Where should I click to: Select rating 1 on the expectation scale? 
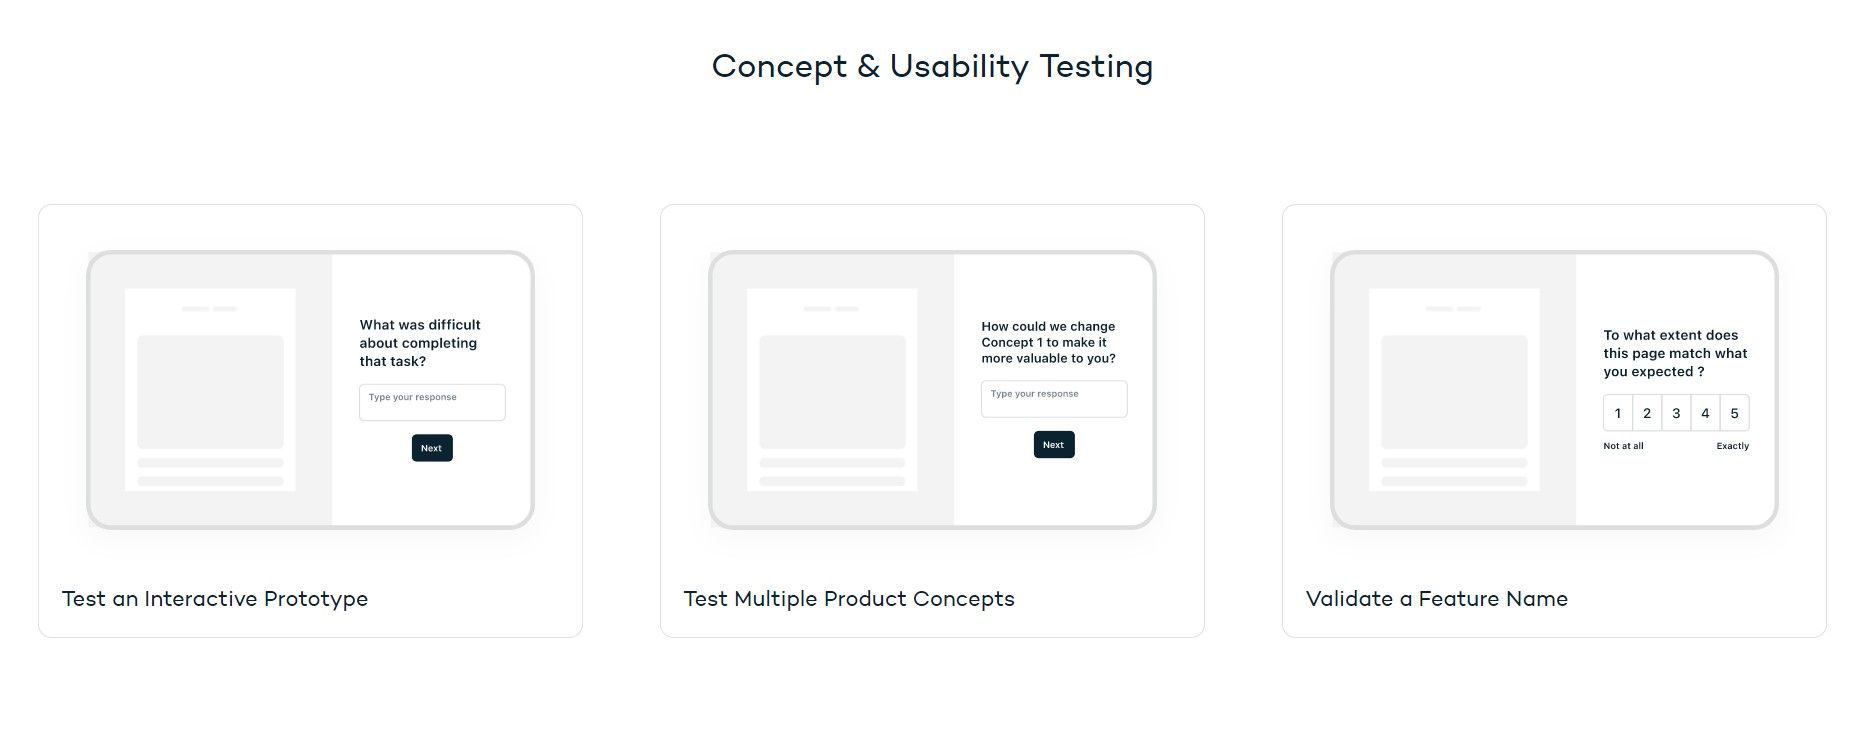coord(1618,413)
